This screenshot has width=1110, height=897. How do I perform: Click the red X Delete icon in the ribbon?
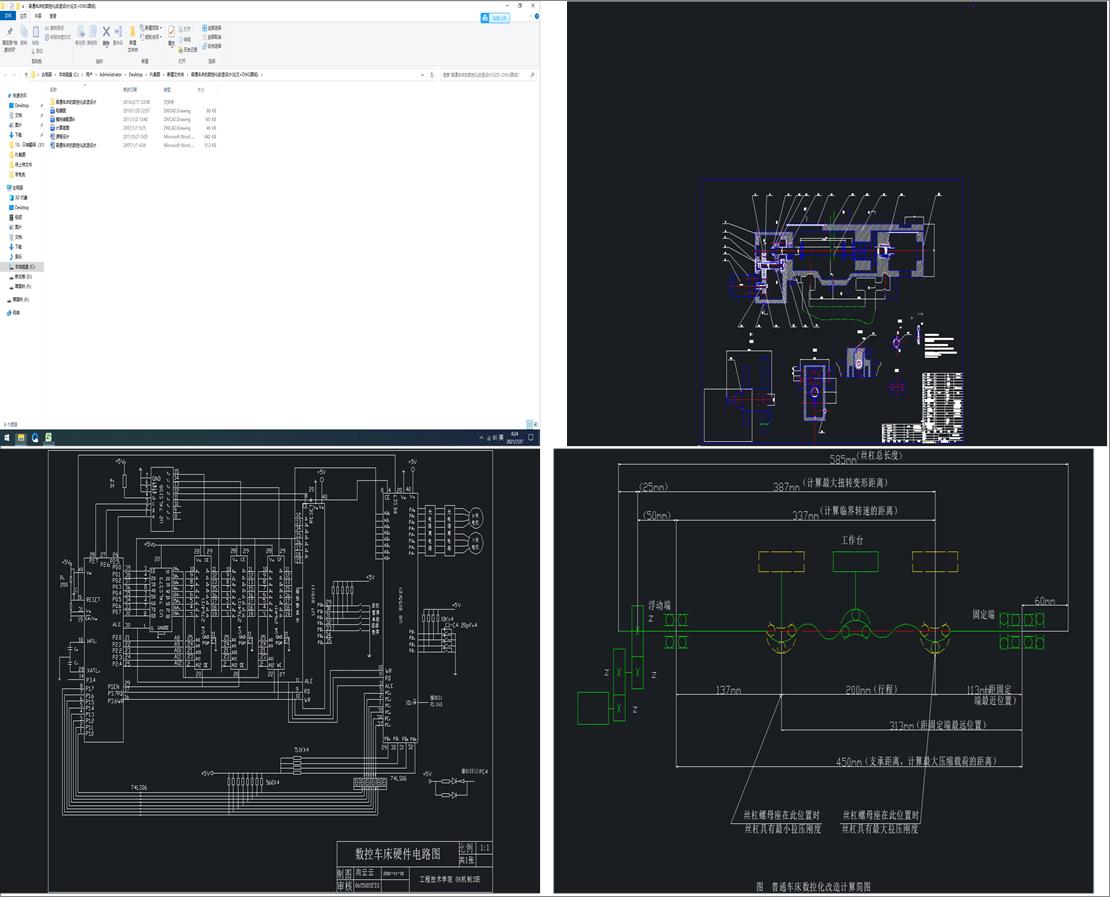tap(106, 33)
